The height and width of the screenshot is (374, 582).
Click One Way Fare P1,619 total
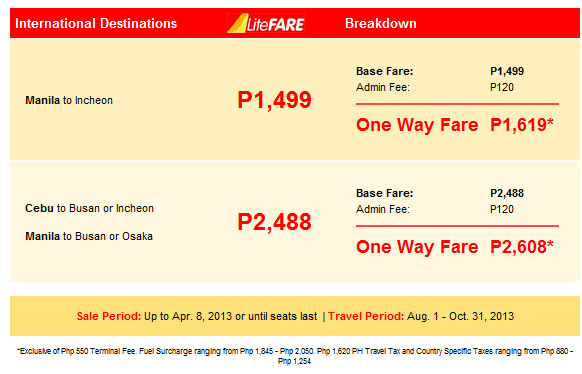click(x=455, y=125)
